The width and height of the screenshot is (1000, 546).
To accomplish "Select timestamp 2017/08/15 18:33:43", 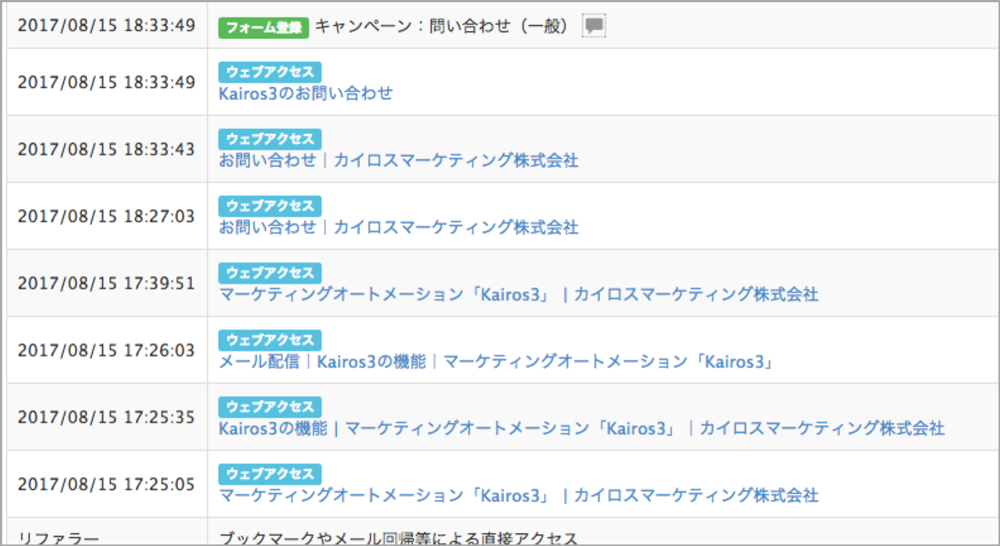I will (x=106, y=149).
